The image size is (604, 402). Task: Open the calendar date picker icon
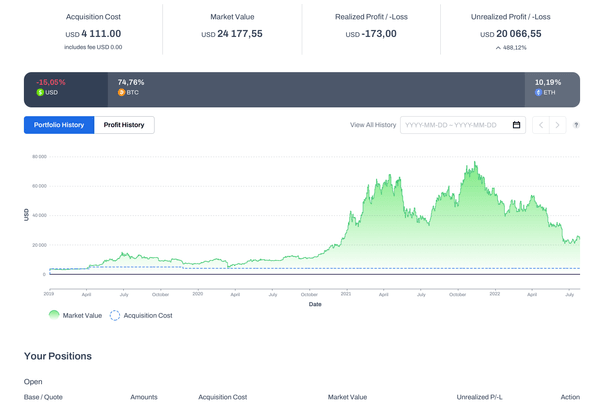coord(516,125)
